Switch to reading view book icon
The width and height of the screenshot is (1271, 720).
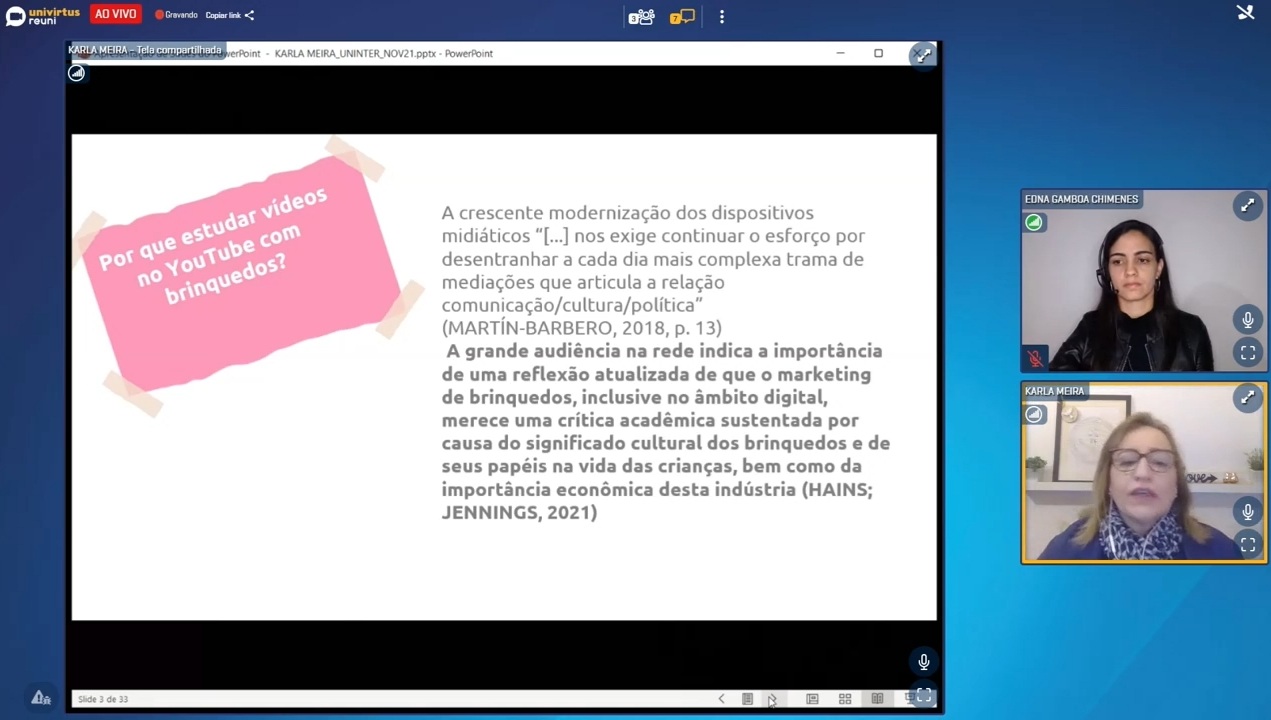(877, 699)
